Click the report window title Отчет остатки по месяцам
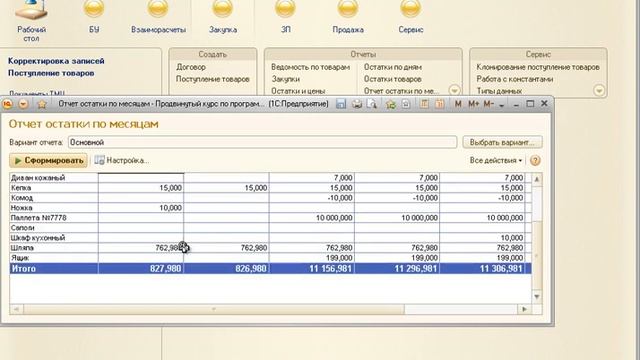The height and width of the screenshot is (360, 640). (84, 124)
